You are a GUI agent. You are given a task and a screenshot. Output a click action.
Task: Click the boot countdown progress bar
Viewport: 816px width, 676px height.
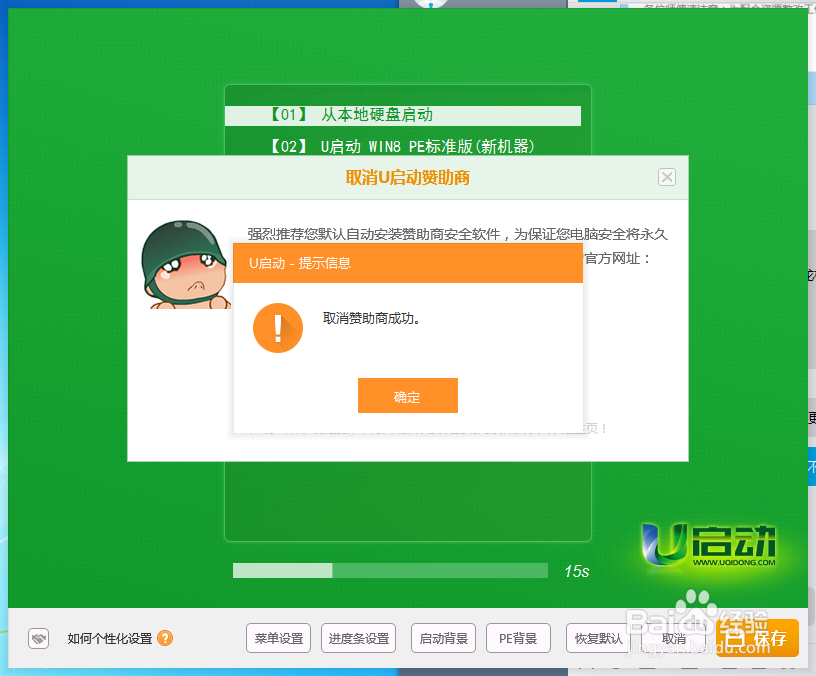click(x=390, y=570)
